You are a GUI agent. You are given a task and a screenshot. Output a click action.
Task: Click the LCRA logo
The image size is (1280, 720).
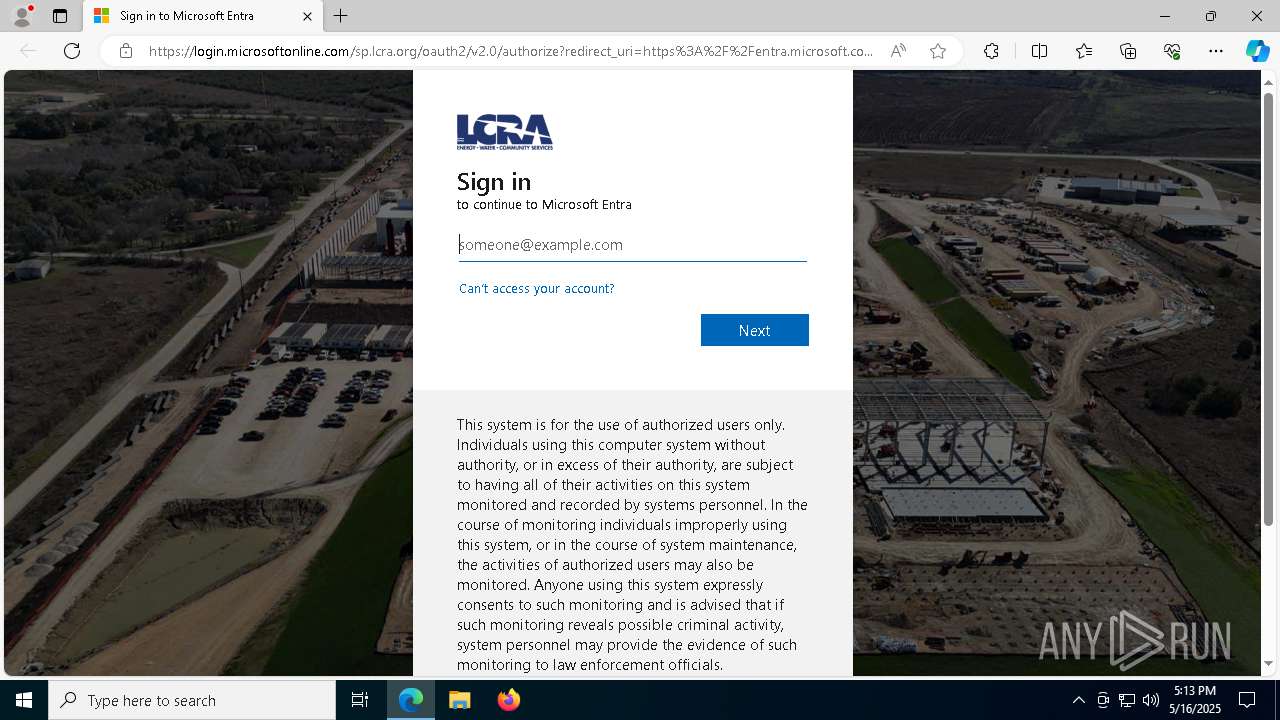click(505, 132)
